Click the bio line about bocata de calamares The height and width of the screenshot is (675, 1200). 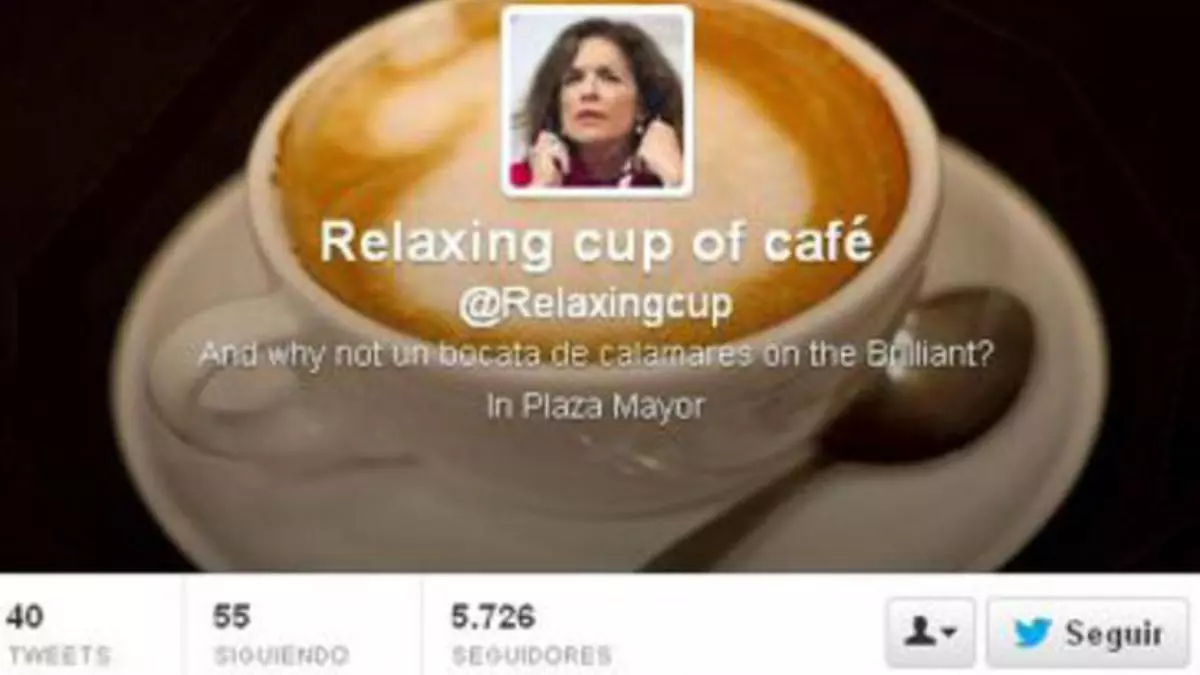coord(597,357)
